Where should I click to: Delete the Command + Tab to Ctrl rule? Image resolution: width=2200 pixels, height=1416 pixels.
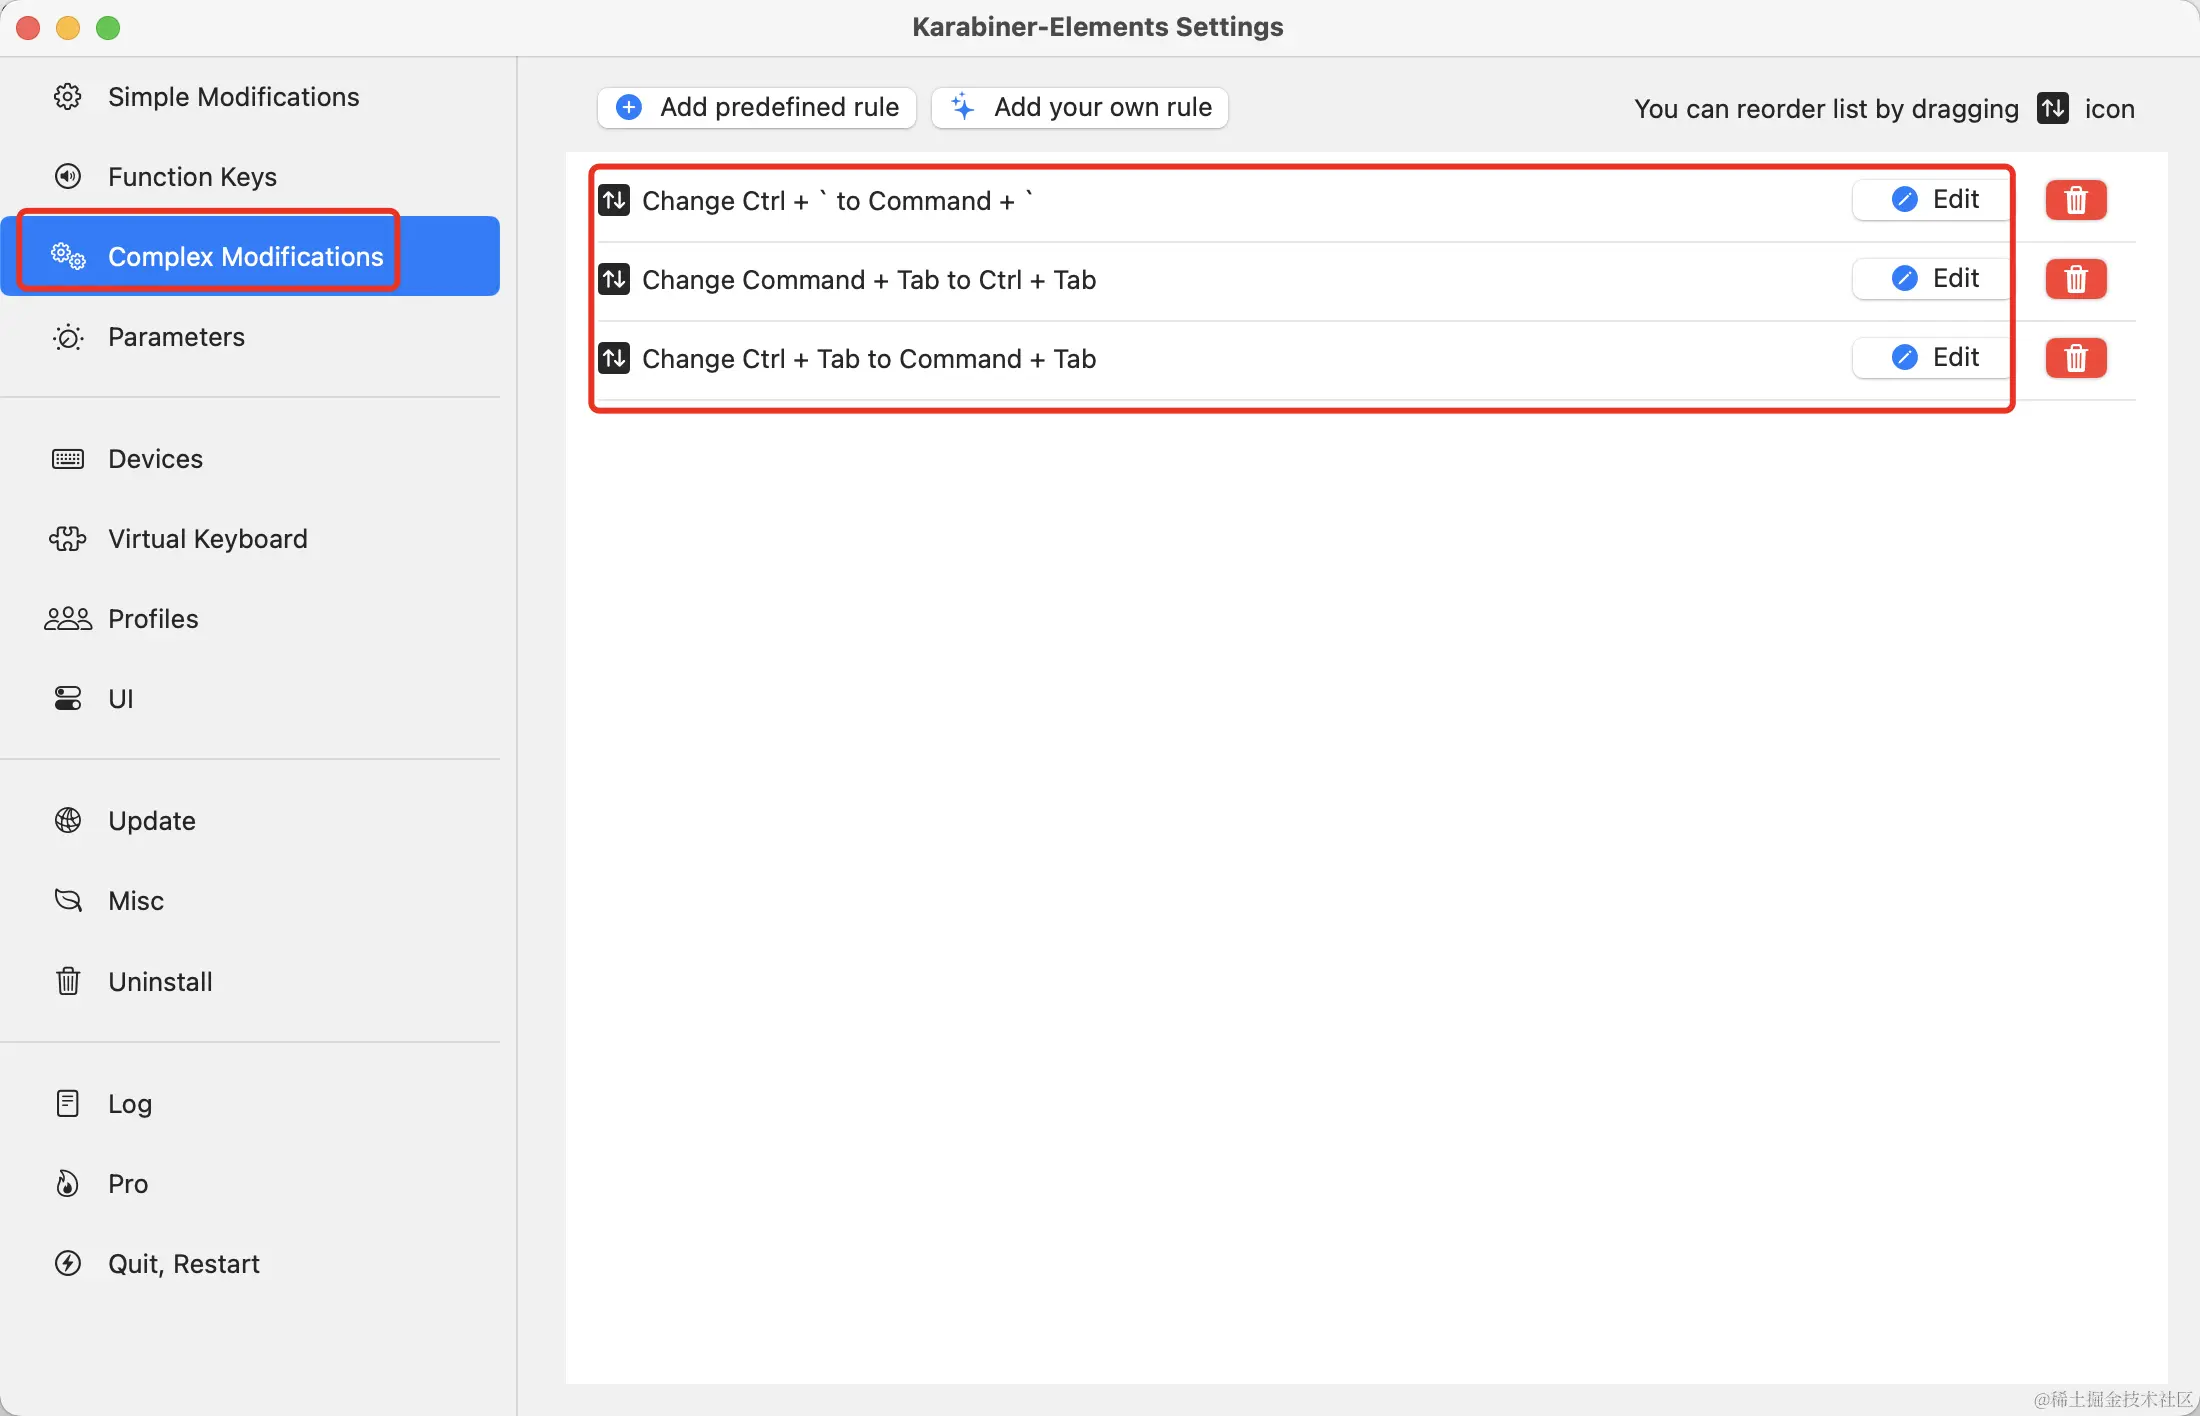2076,279
